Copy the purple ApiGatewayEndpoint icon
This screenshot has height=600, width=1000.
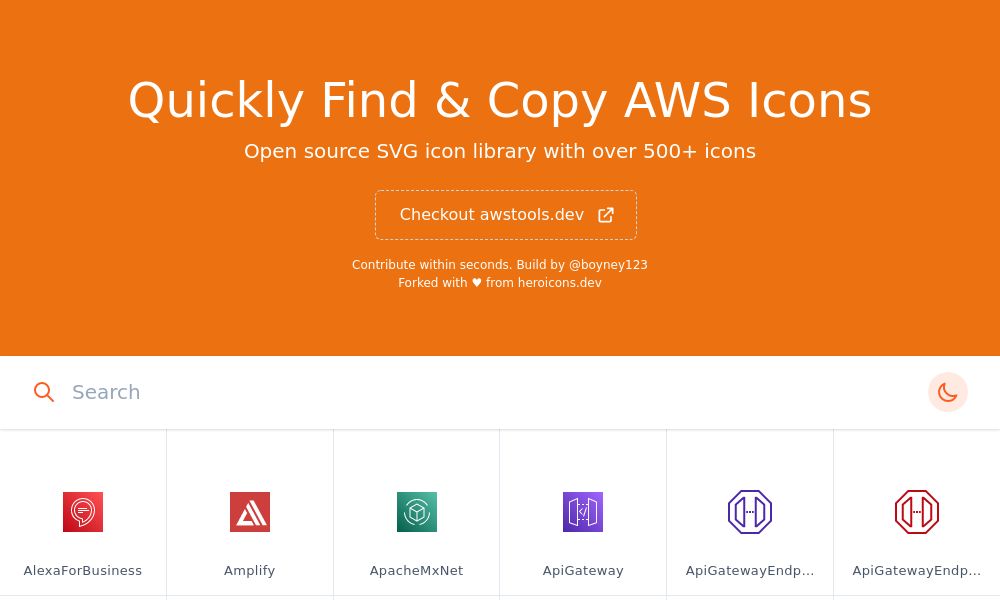point(750,512)
